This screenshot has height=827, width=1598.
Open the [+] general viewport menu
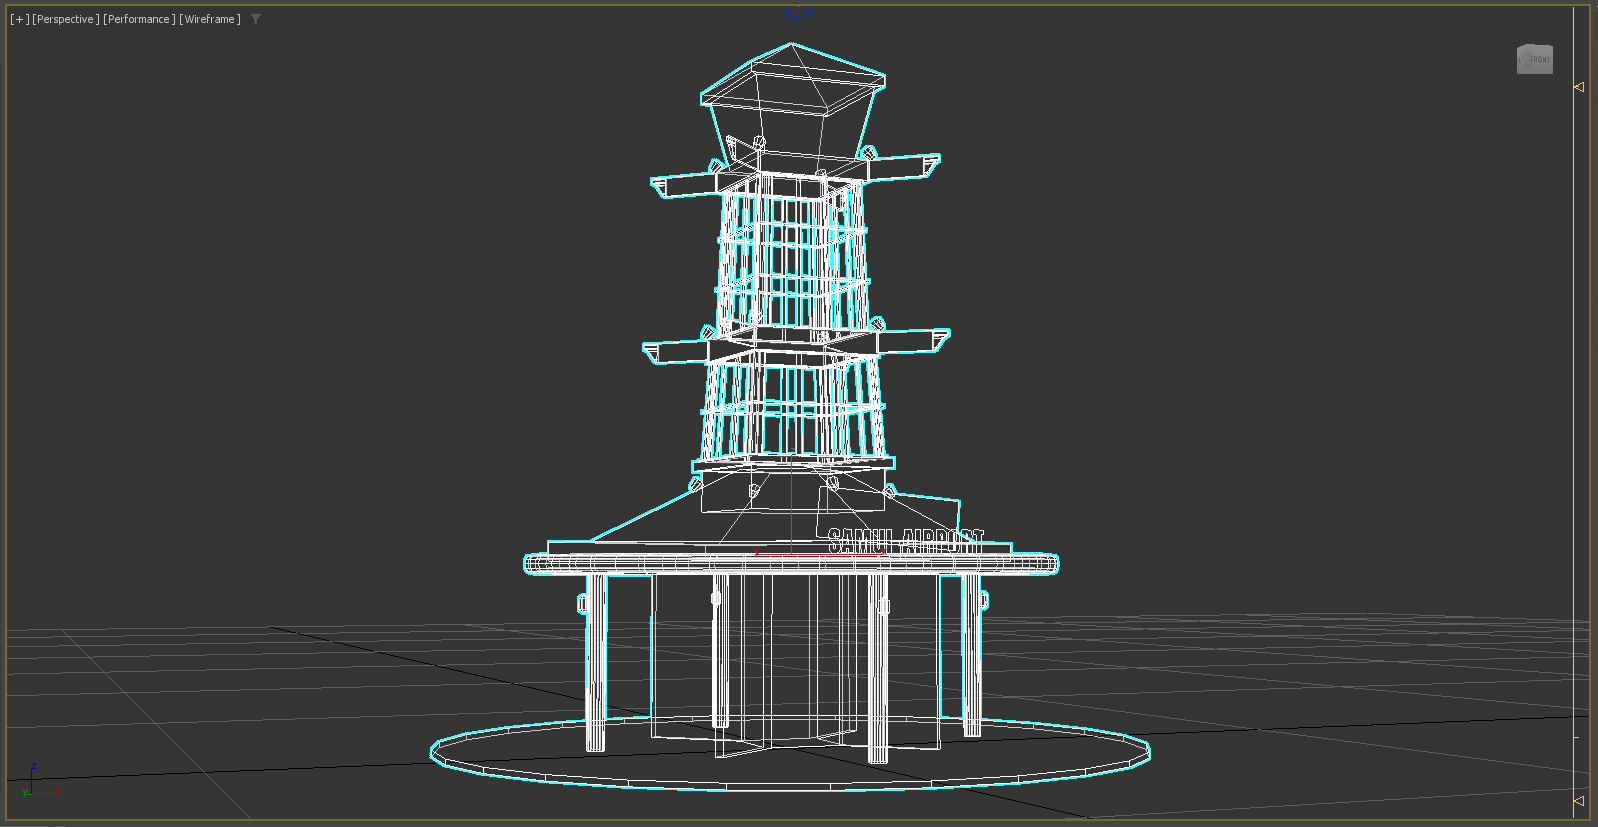tap(19, 19)
